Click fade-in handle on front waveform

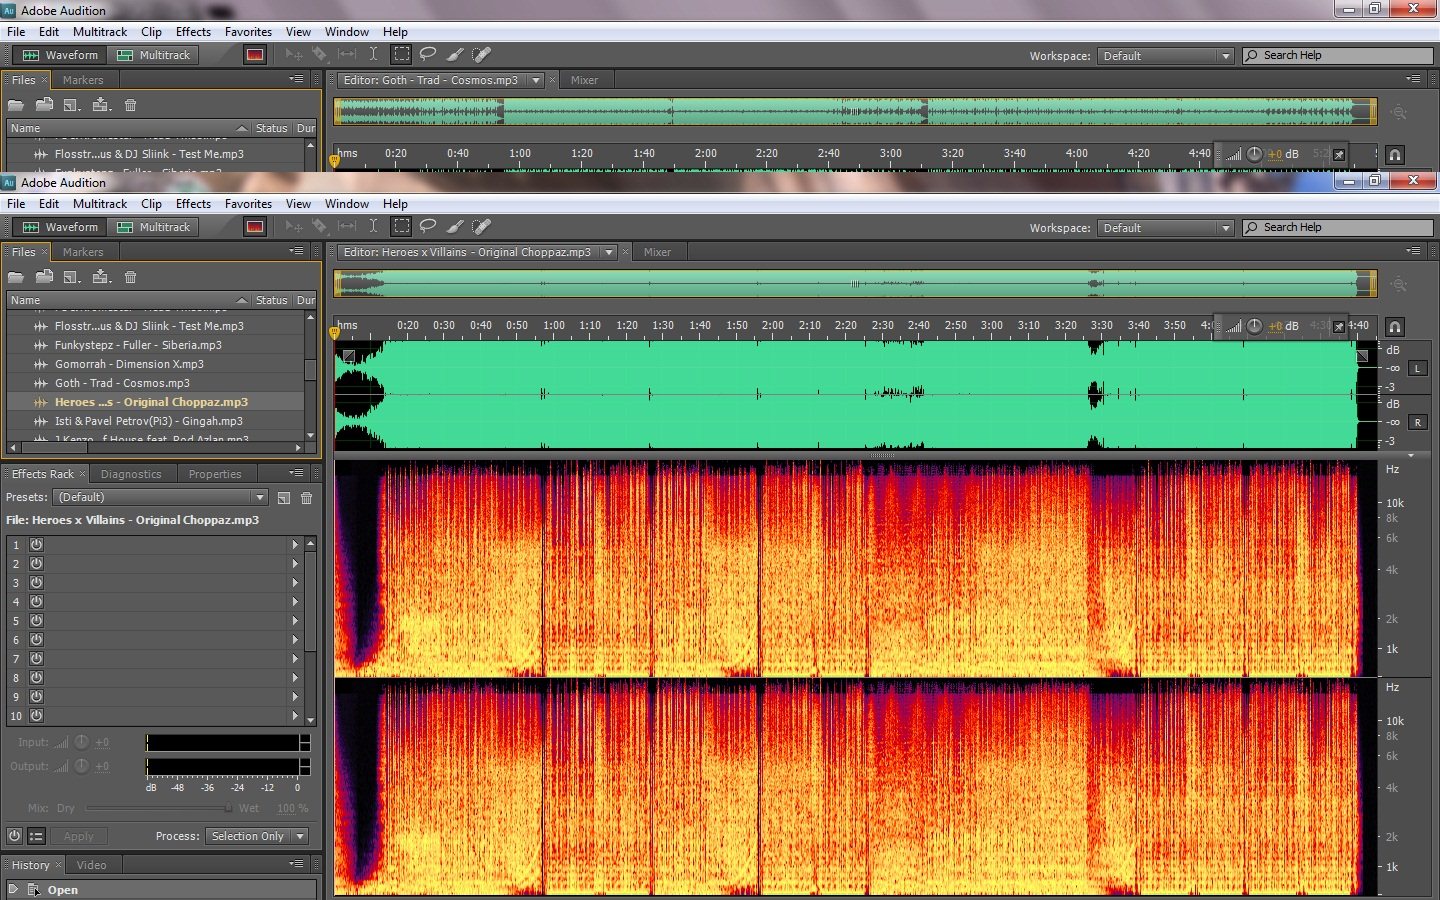coord(349,355)
